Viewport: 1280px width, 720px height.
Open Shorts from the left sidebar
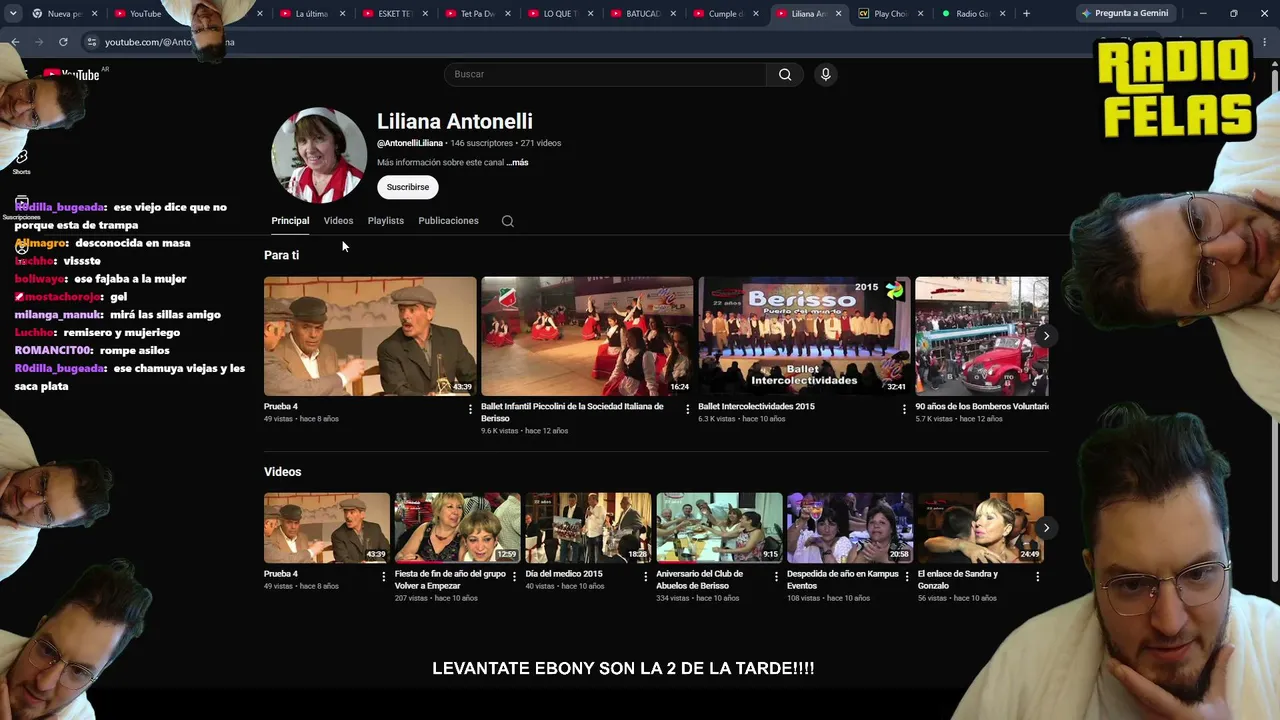(21, 161)
